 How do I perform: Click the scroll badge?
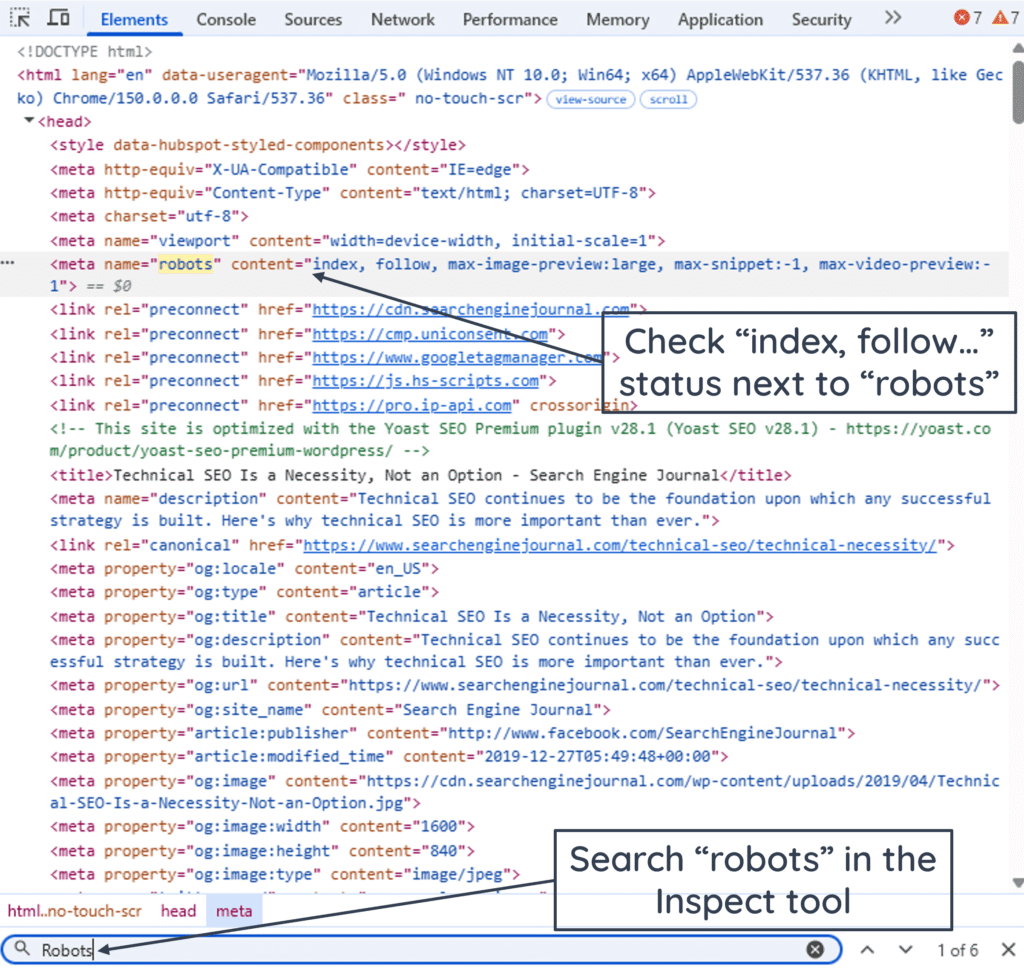pyautogui.click(x=668, y=99)
